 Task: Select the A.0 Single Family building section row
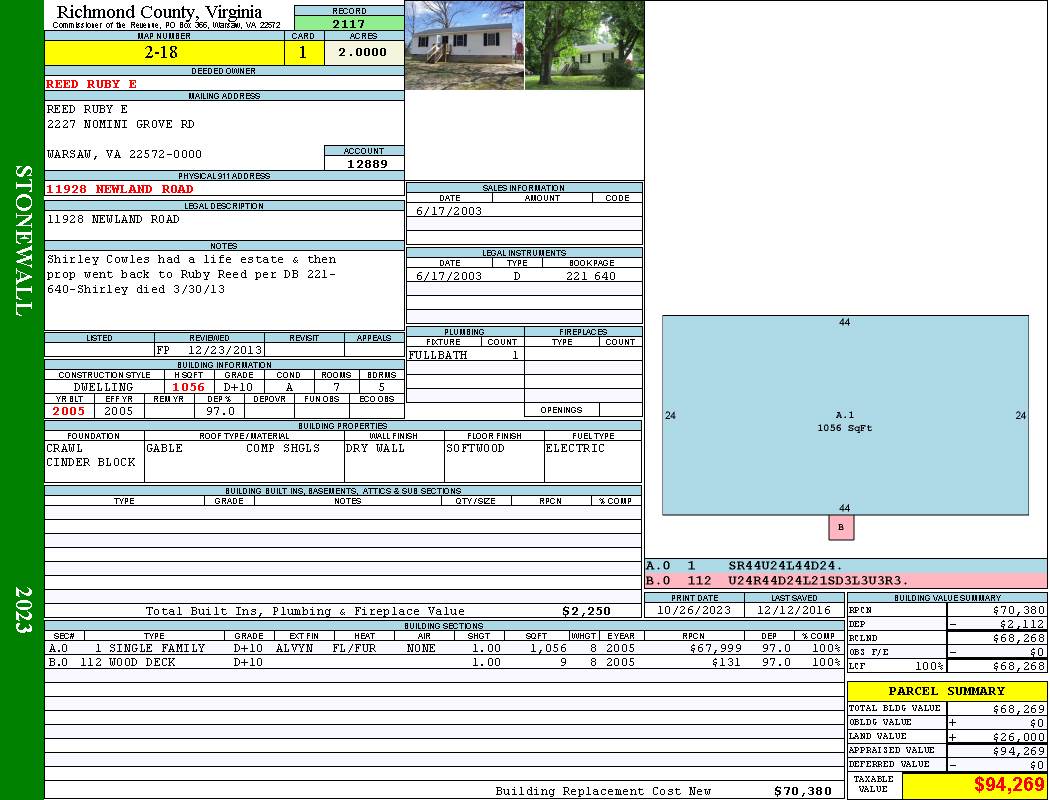click(440, 648)
